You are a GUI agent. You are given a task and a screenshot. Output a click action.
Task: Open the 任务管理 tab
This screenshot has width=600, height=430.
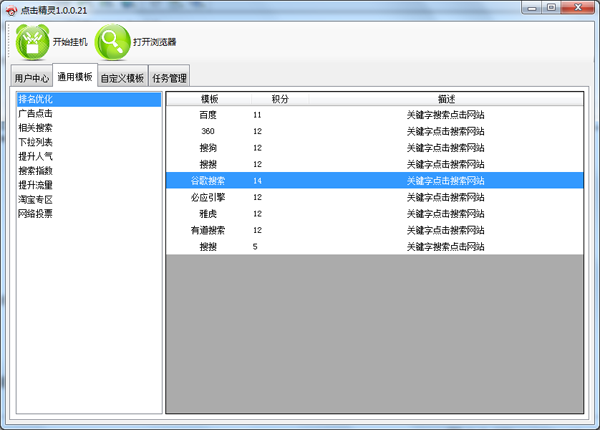click(169, 78)
